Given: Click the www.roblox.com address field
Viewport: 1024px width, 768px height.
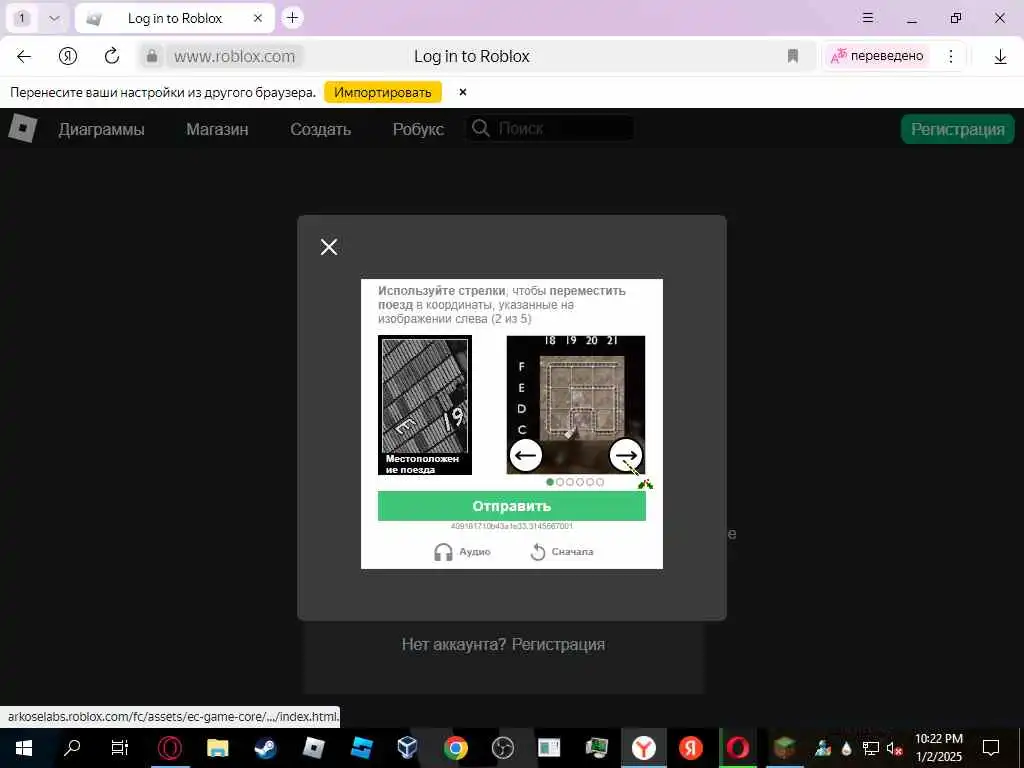Looking at the screenshot, I should (x=234, y=56).
